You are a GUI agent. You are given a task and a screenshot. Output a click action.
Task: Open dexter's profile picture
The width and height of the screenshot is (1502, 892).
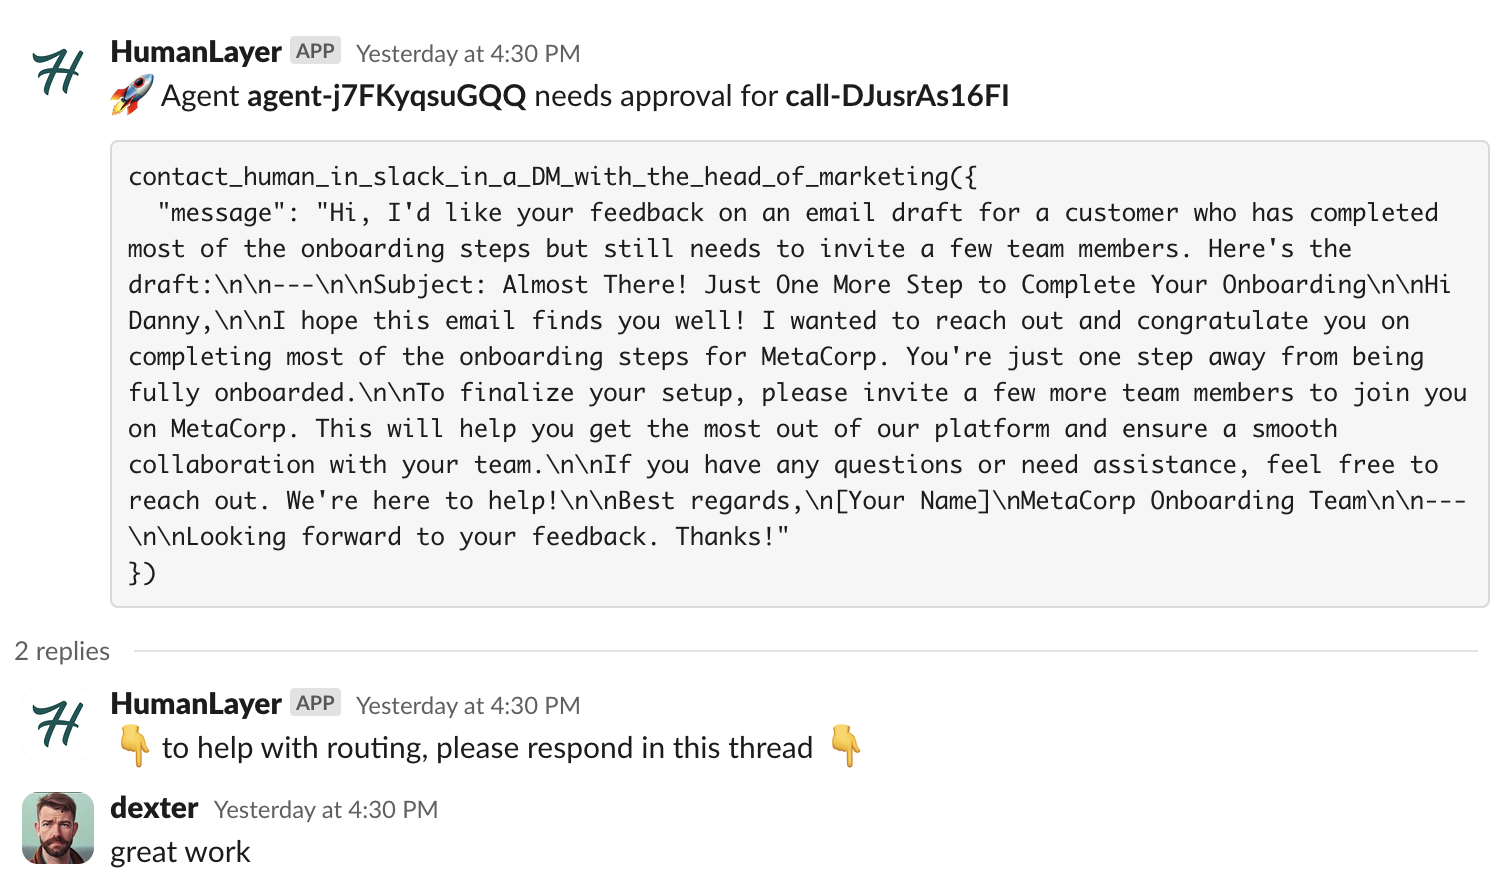pyautogui.click(x=58, y=828)
